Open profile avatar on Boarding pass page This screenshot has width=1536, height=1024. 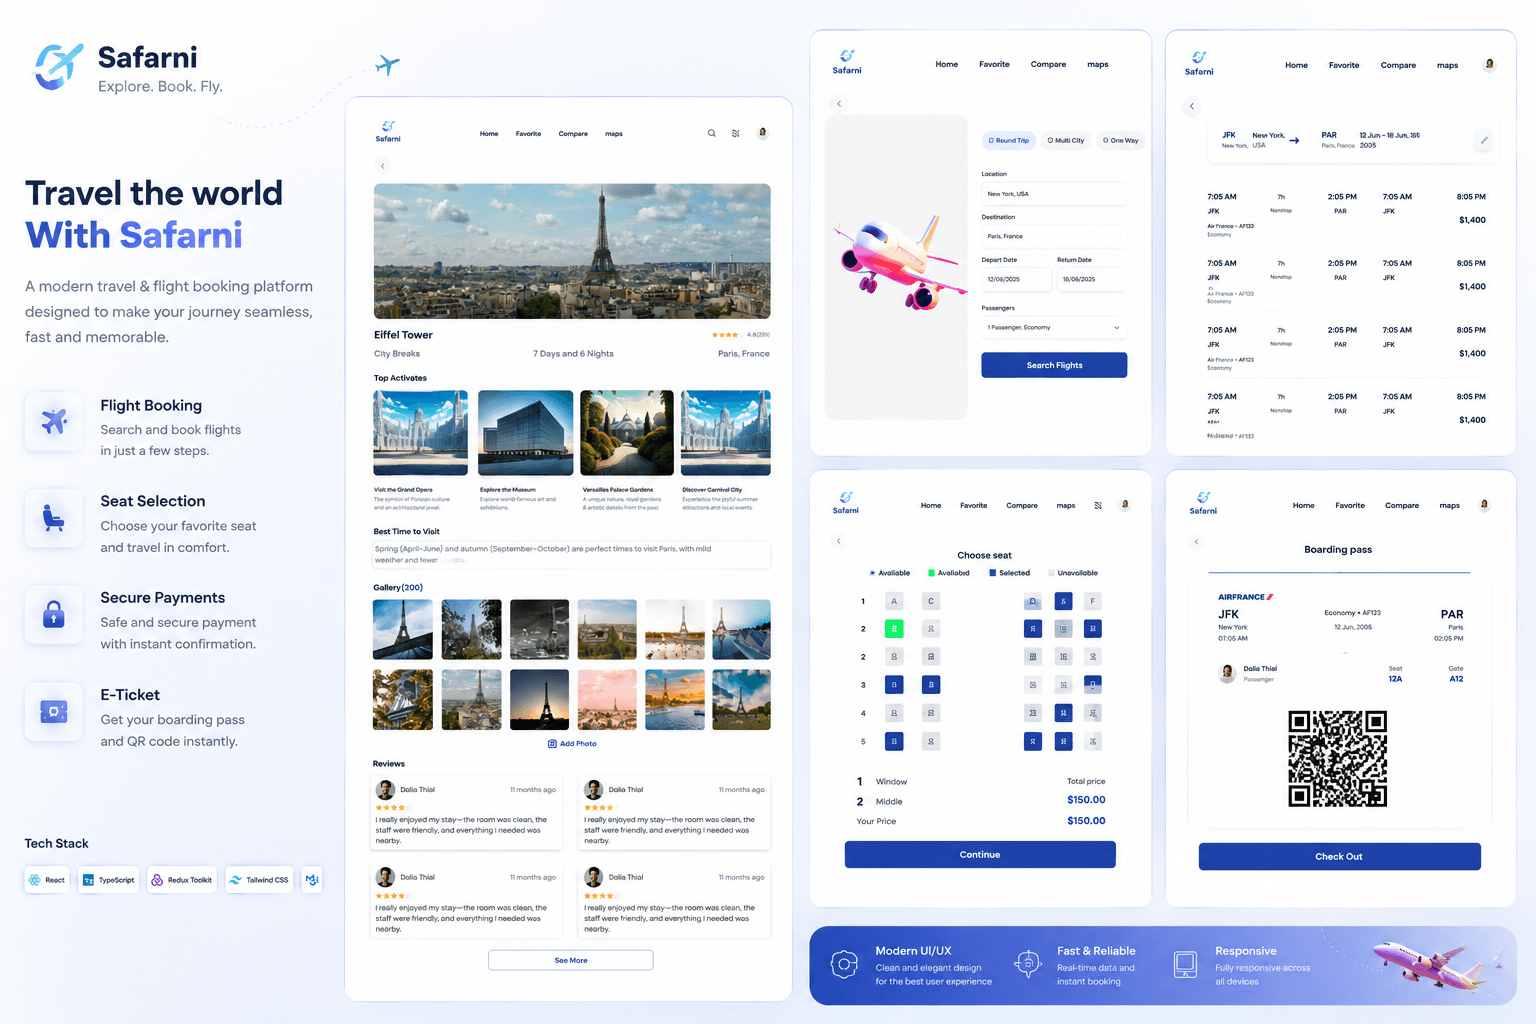point(1484,505)
